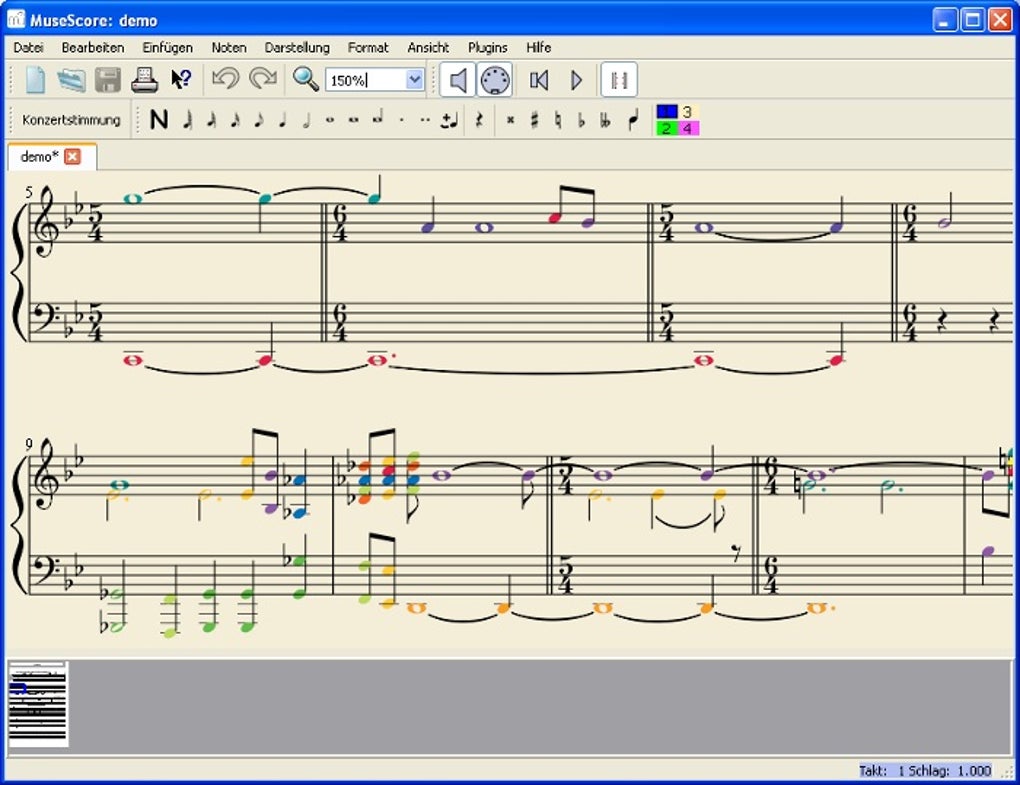Apply the natural accidental
1020x785 pixels.
tap(558, 120)
